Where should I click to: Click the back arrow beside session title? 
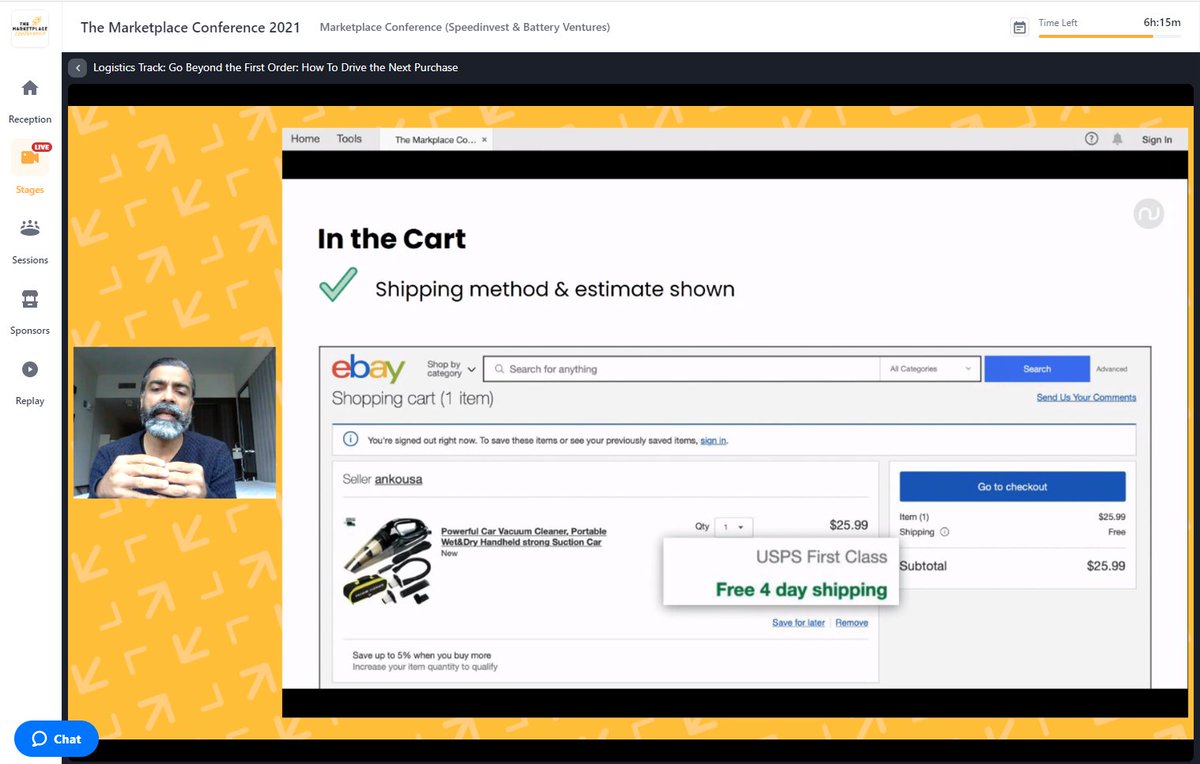(x=78, y=68)
